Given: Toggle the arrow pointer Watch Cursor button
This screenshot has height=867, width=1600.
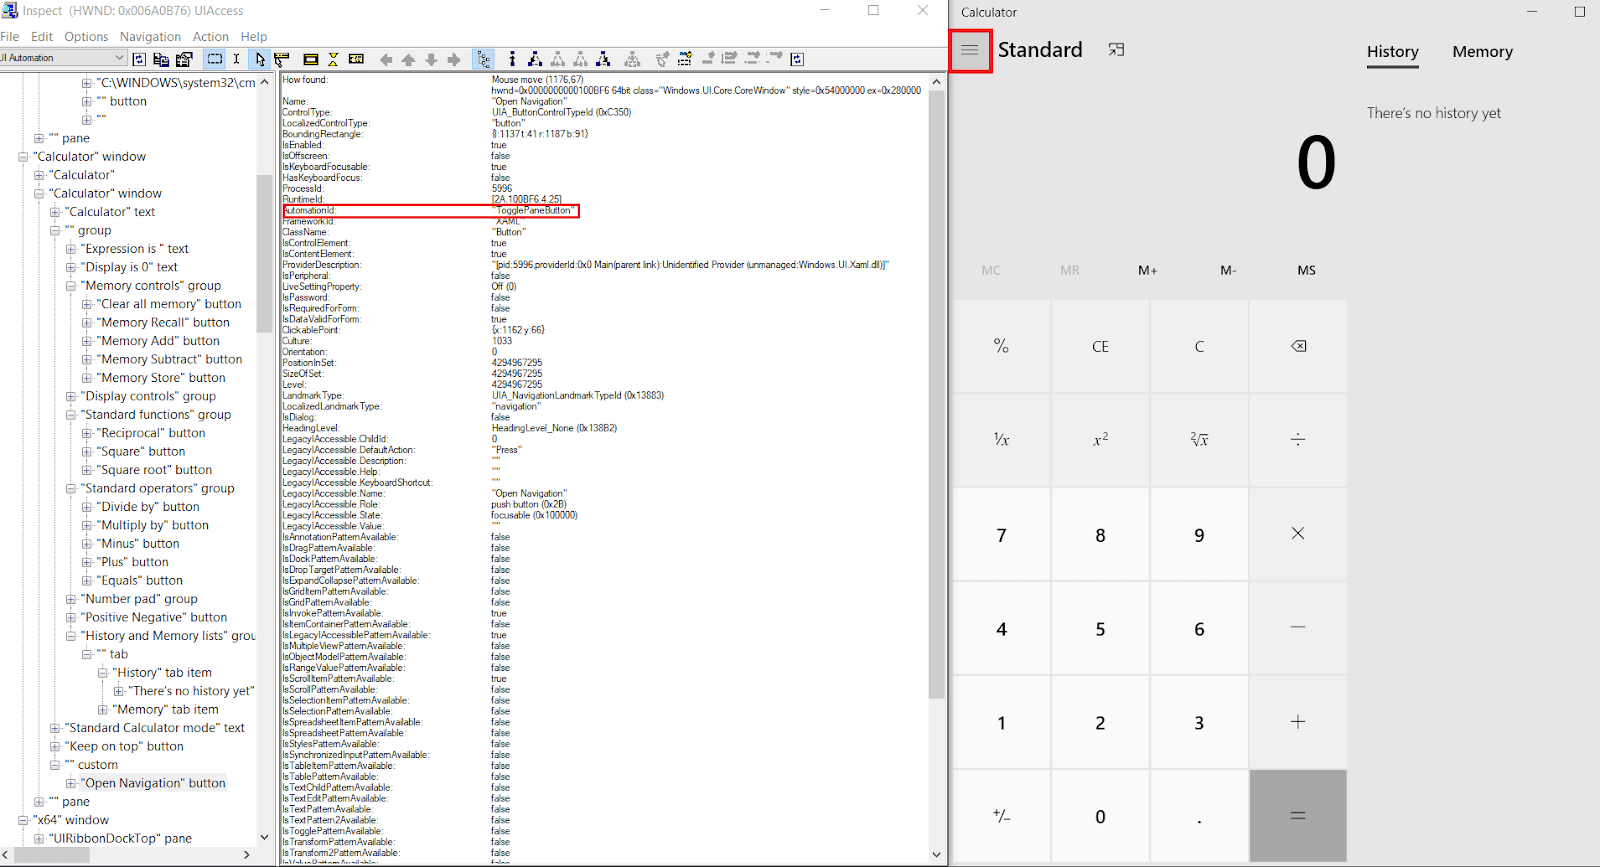Looking at the screenshot, I should tap(260, 59).
